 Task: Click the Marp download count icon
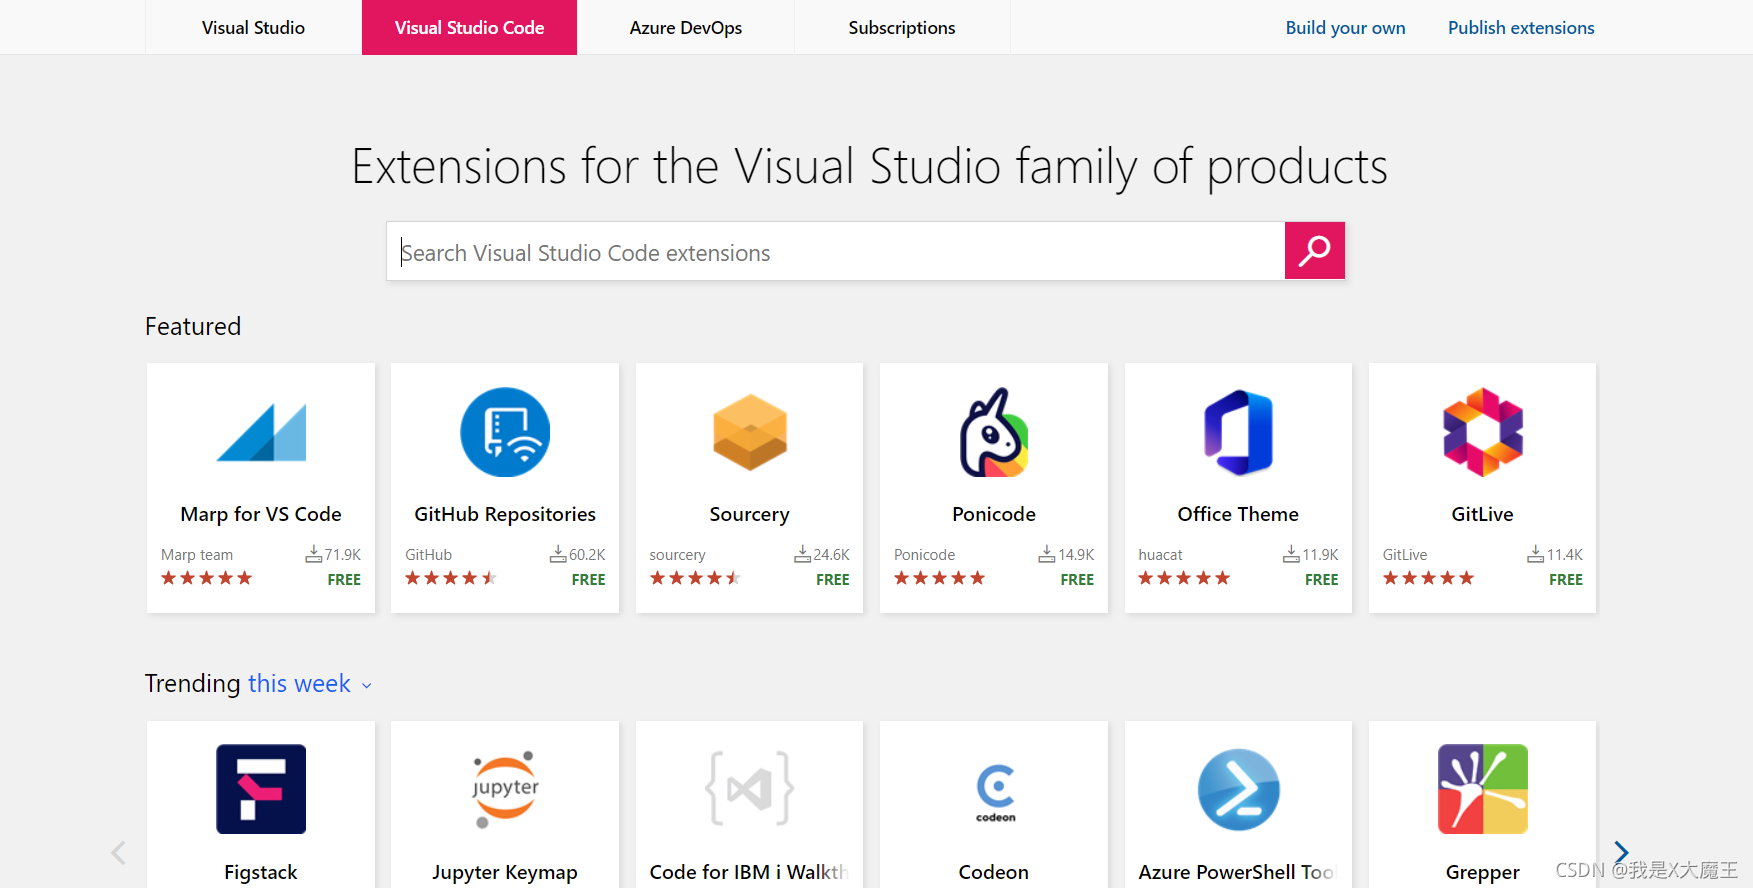(x=314, y=554)
